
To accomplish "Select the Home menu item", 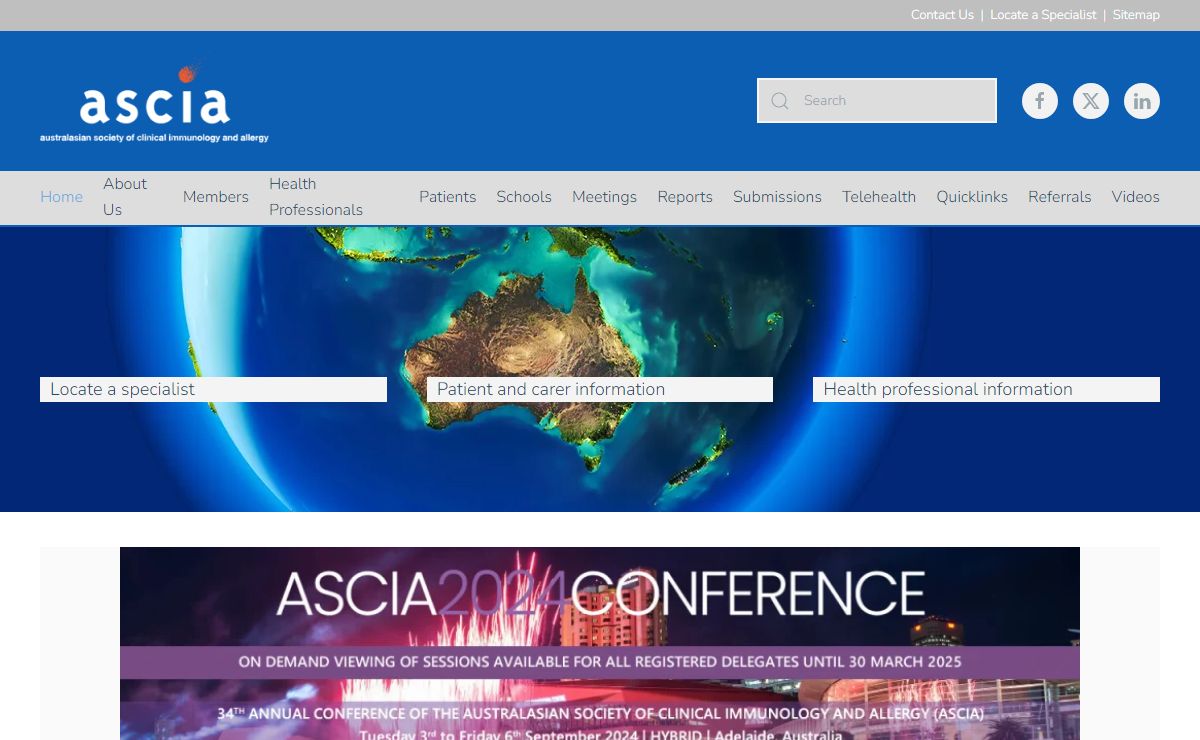I will (61, 197).
